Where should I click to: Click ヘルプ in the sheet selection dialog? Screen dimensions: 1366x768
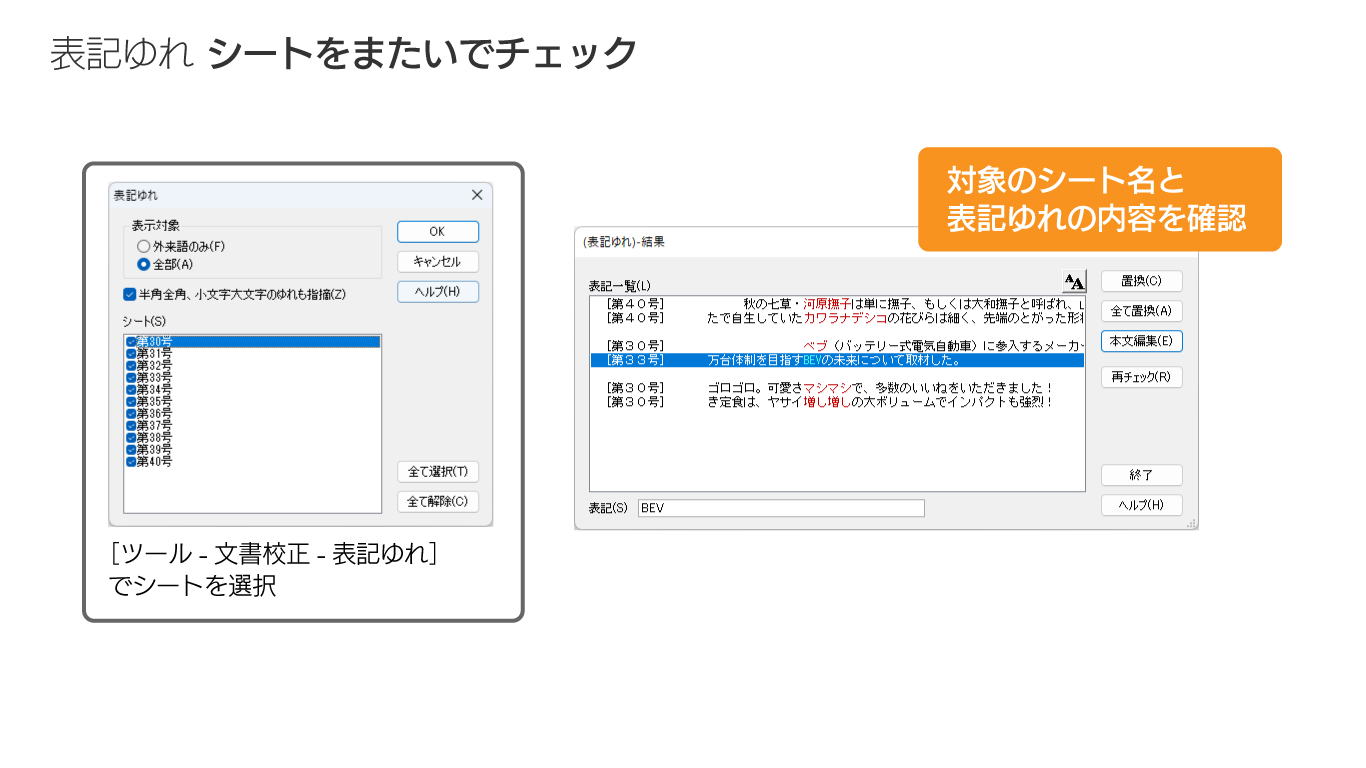point(437,292)
